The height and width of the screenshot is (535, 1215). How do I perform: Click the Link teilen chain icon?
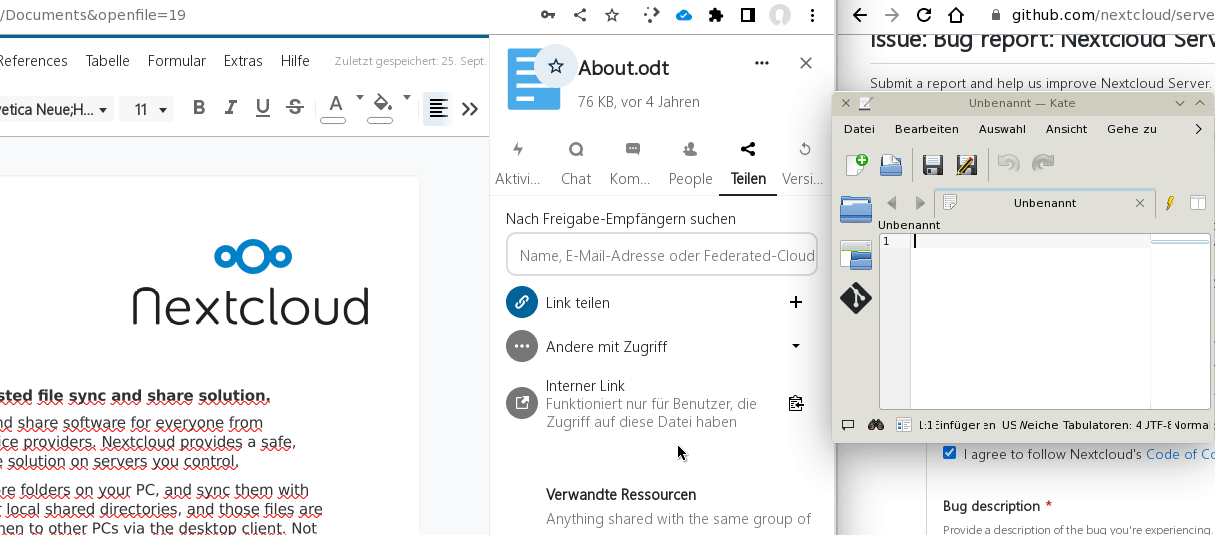pyautogui.click(x=522, y=302)
